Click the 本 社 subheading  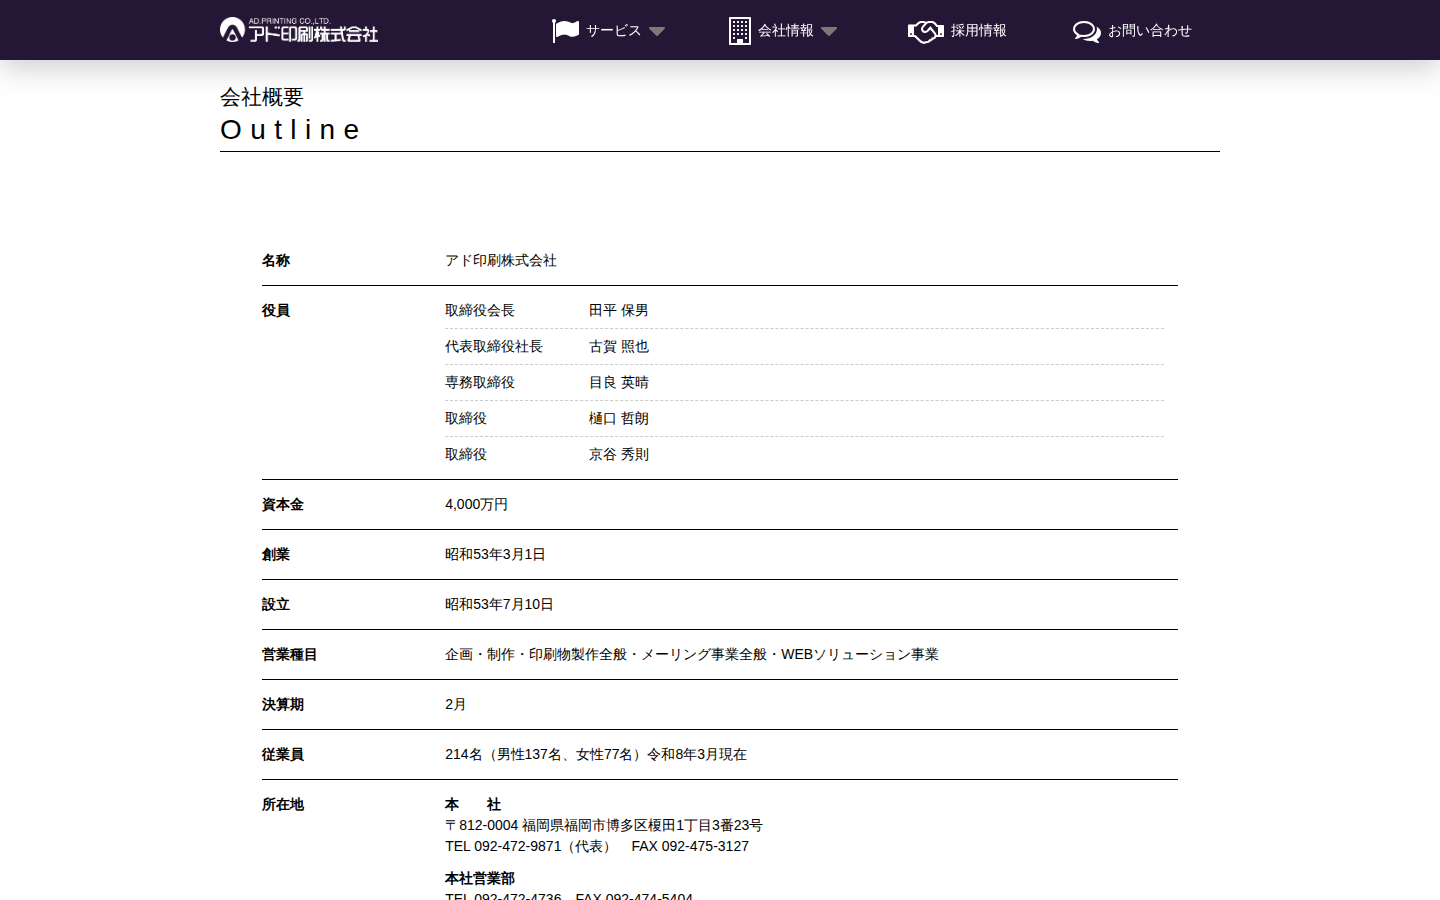coord(473,805)
